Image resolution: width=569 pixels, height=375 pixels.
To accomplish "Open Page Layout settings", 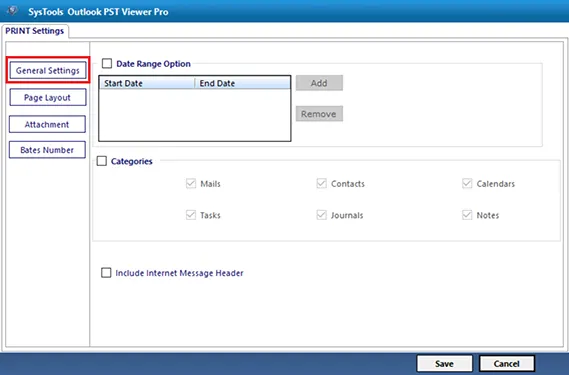I will (x=48, y=98).
